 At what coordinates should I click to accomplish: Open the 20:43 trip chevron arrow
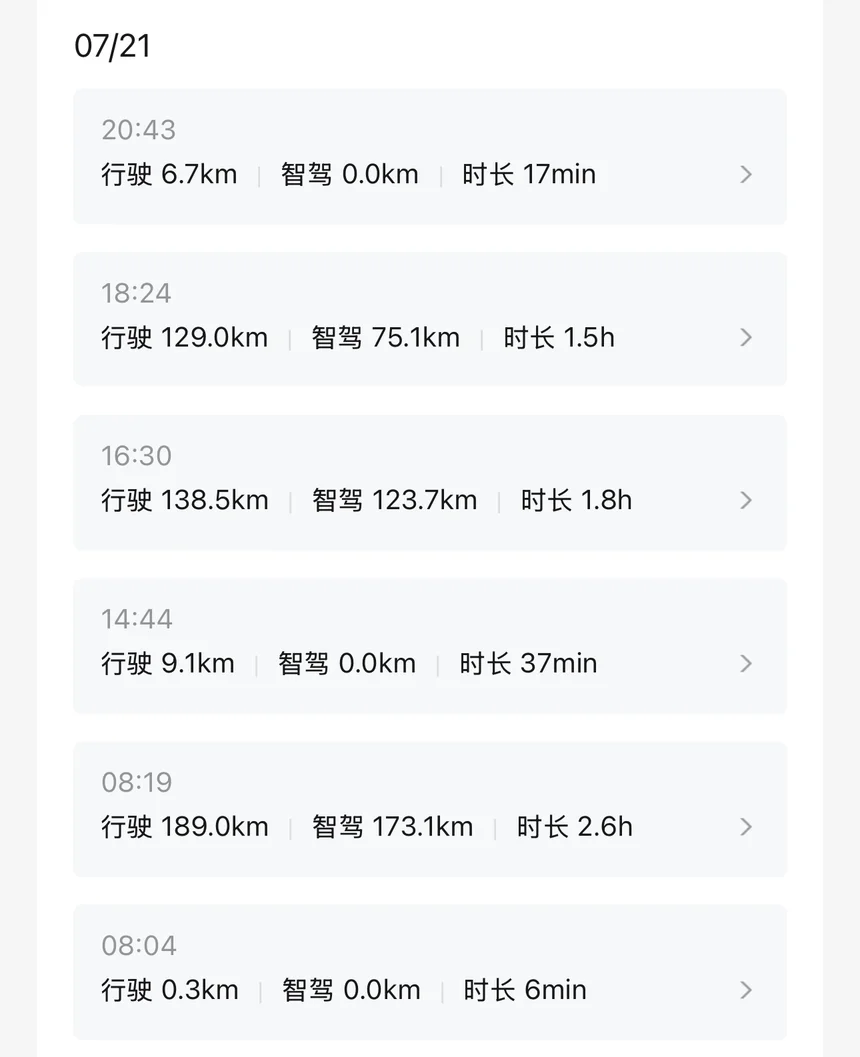click(745, 175)
